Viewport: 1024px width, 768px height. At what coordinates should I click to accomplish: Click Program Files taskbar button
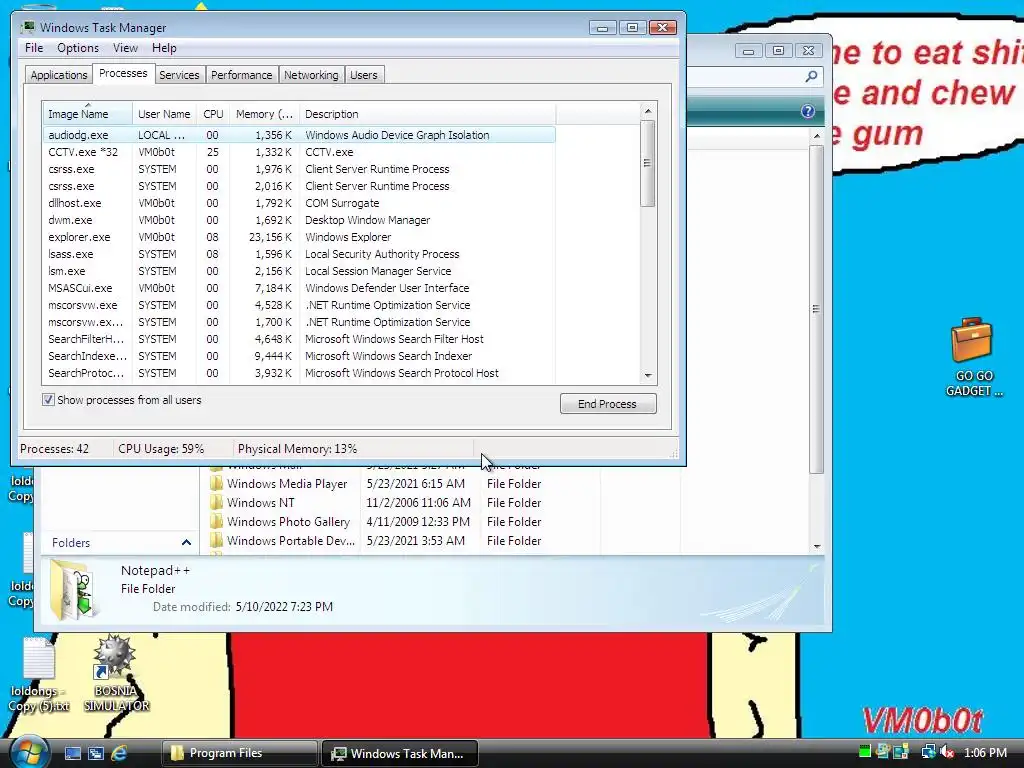[x=239, y=753]
